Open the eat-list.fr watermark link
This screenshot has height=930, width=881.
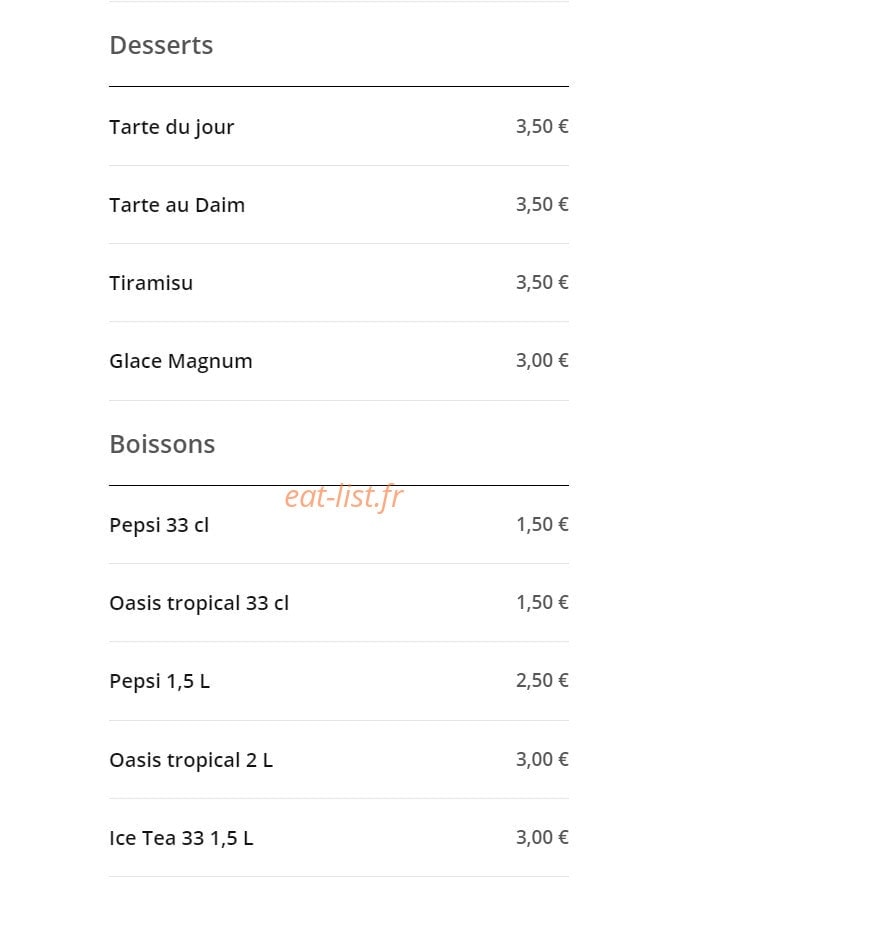click(x=344, y=496)
